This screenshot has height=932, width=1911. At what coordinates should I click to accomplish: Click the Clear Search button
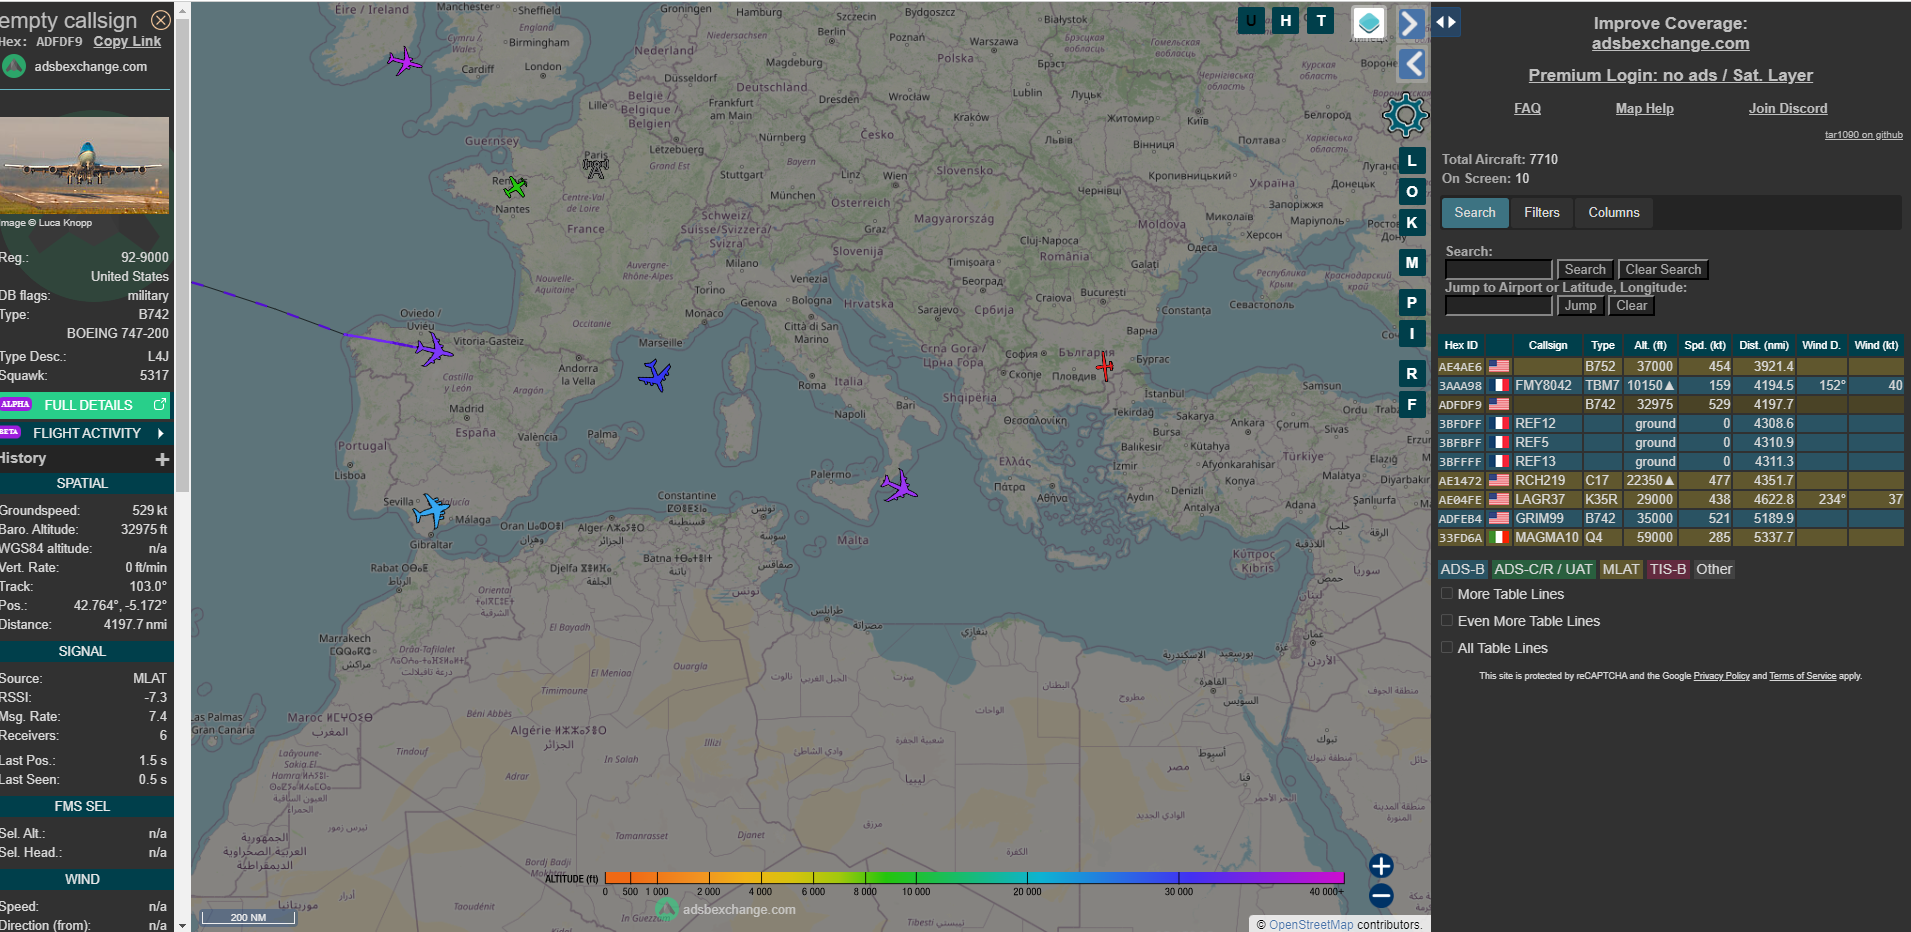(x=1663, y=269)
